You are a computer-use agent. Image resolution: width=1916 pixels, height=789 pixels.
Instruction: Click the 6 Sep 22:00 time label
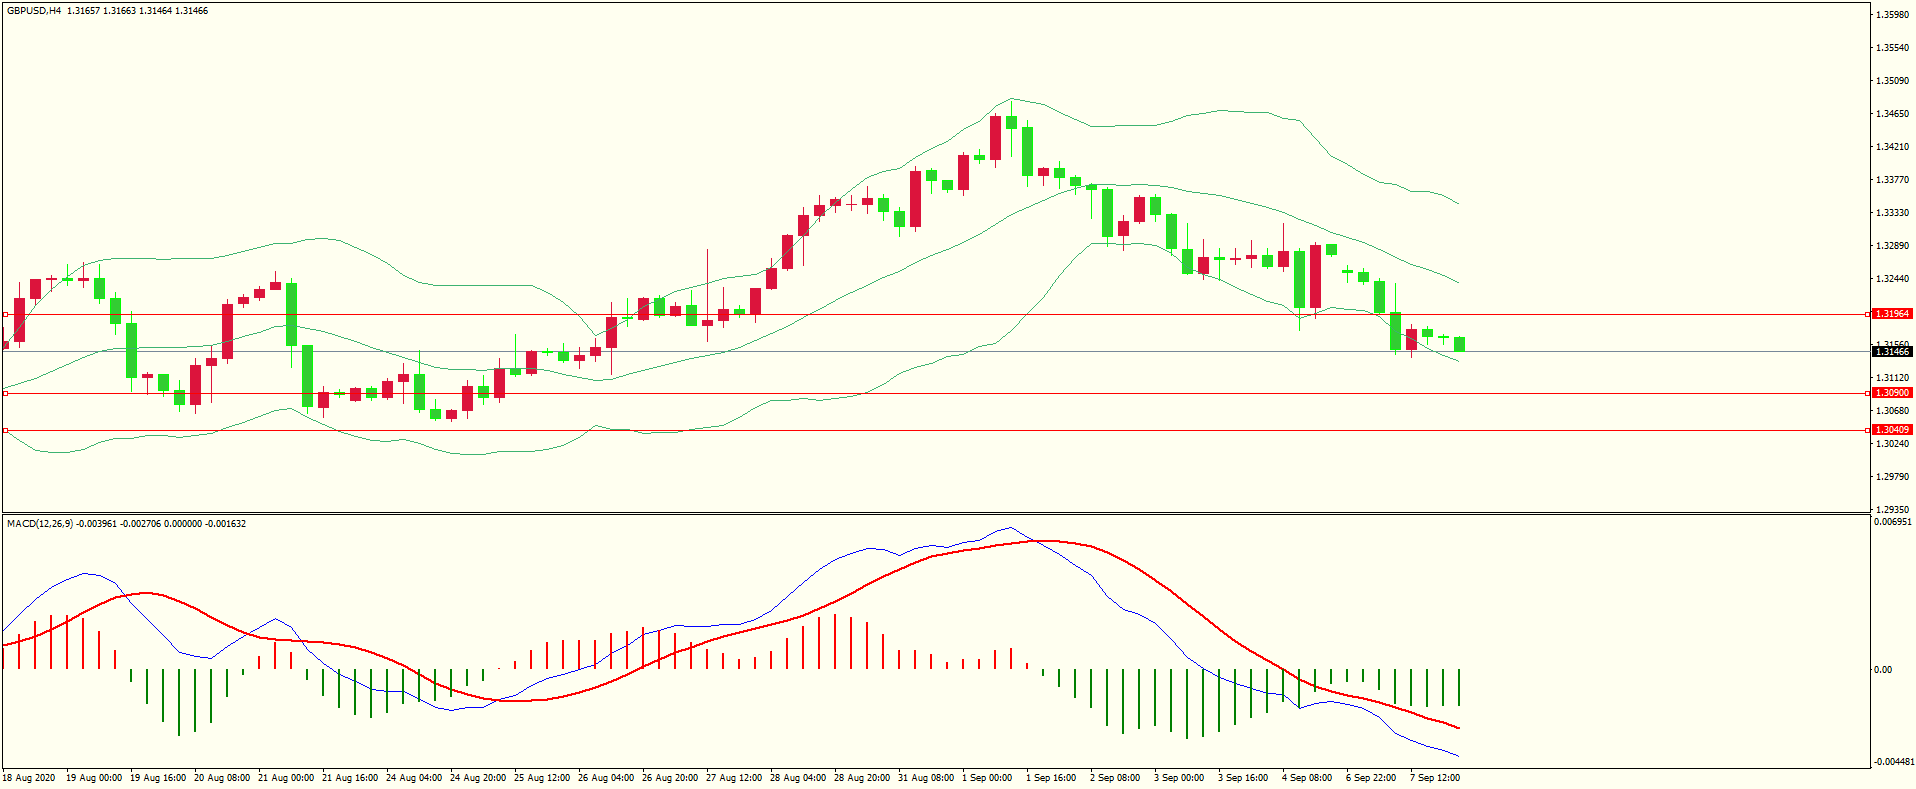(x=1371, y=778)
